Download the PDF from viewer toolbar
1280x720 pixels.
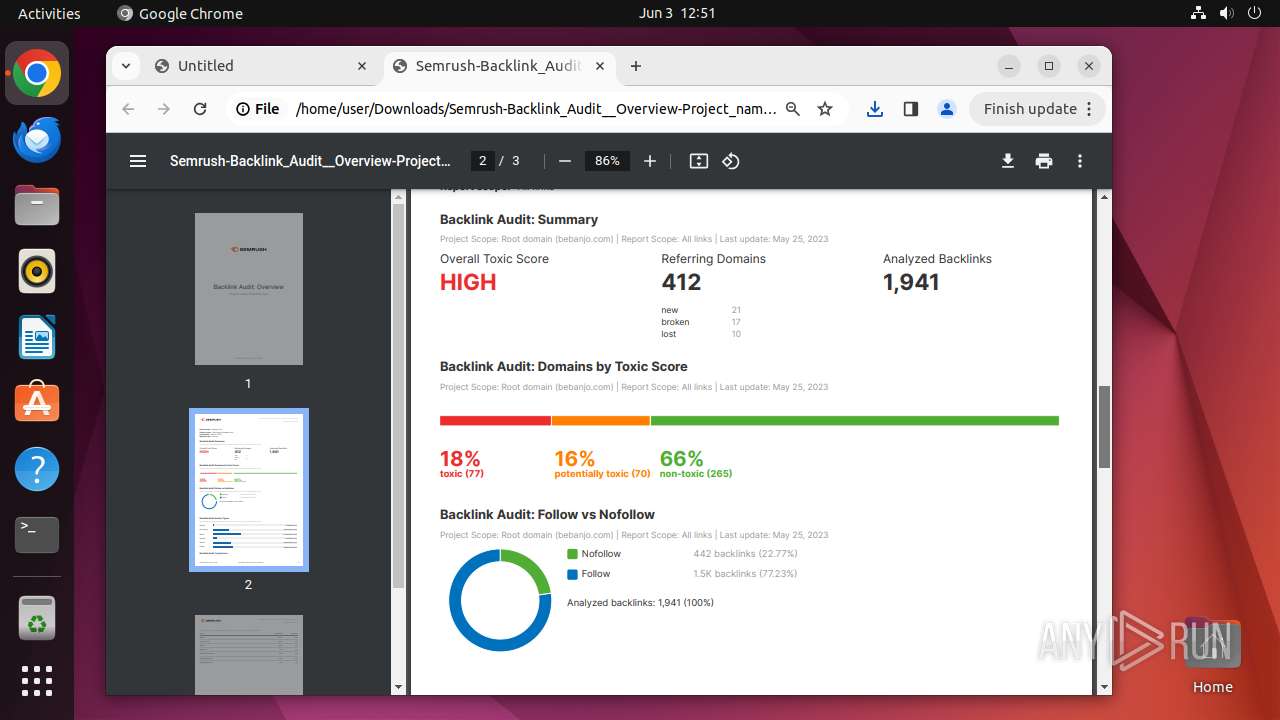coord(1008,161)
